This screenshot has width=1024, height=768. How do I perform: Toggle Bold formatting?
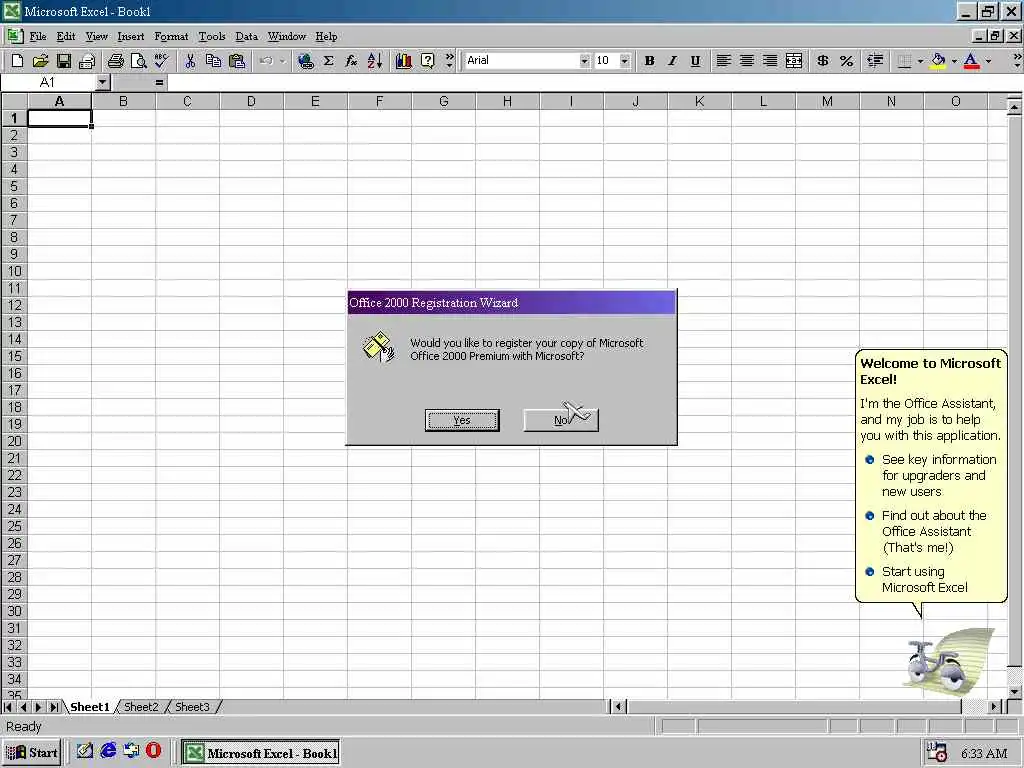pos(649,61)
